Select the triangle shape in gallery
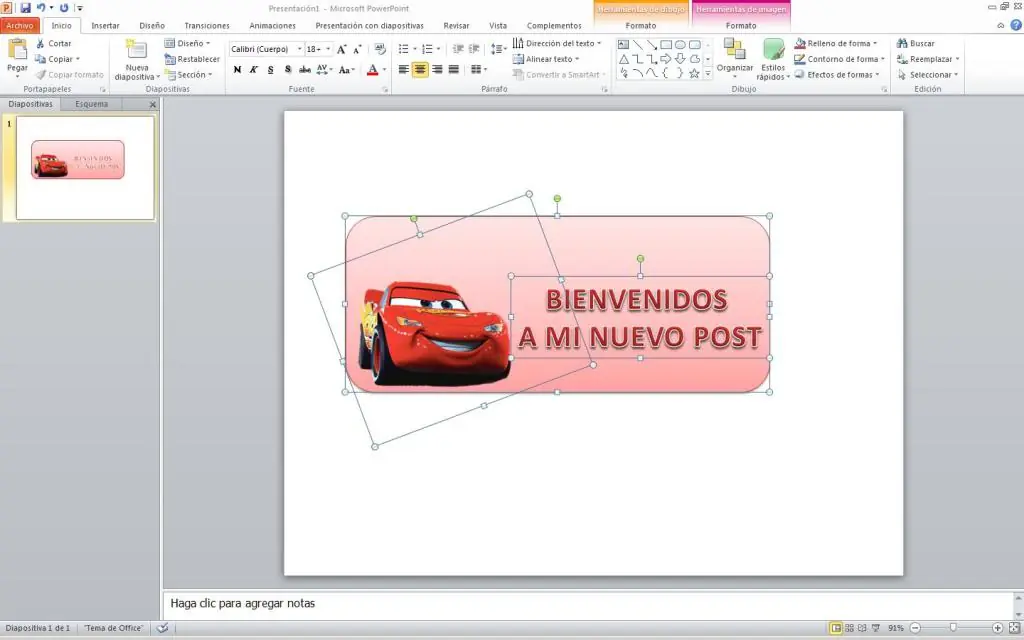Image resolution: width=1024 pixels, height=640 pixels. click(x=624, y=59)
